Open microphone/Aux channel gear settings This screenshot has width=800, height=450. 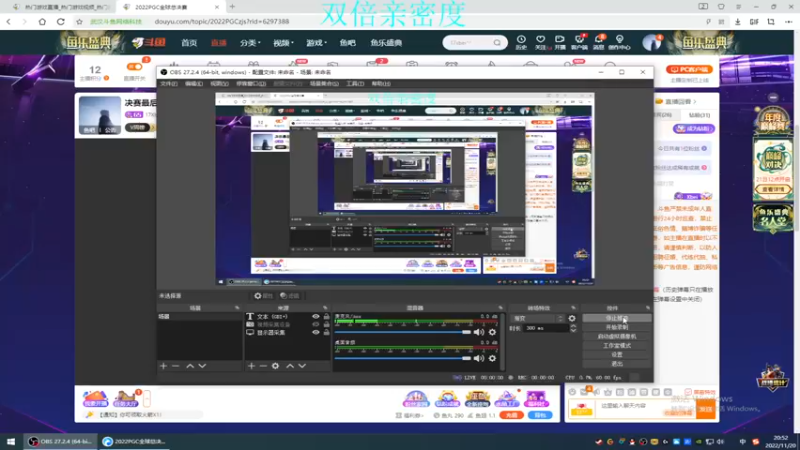492,332
